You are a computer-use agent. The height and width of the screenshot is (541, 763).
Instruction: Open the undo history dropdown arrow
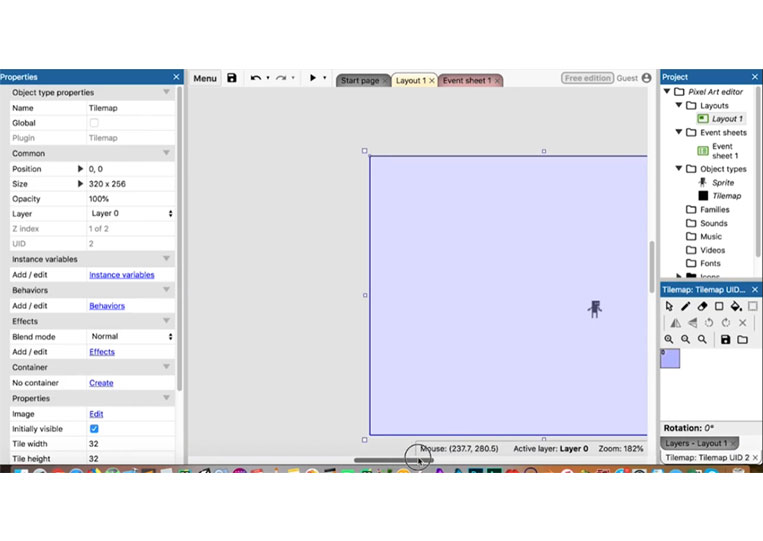coord(268,78)
